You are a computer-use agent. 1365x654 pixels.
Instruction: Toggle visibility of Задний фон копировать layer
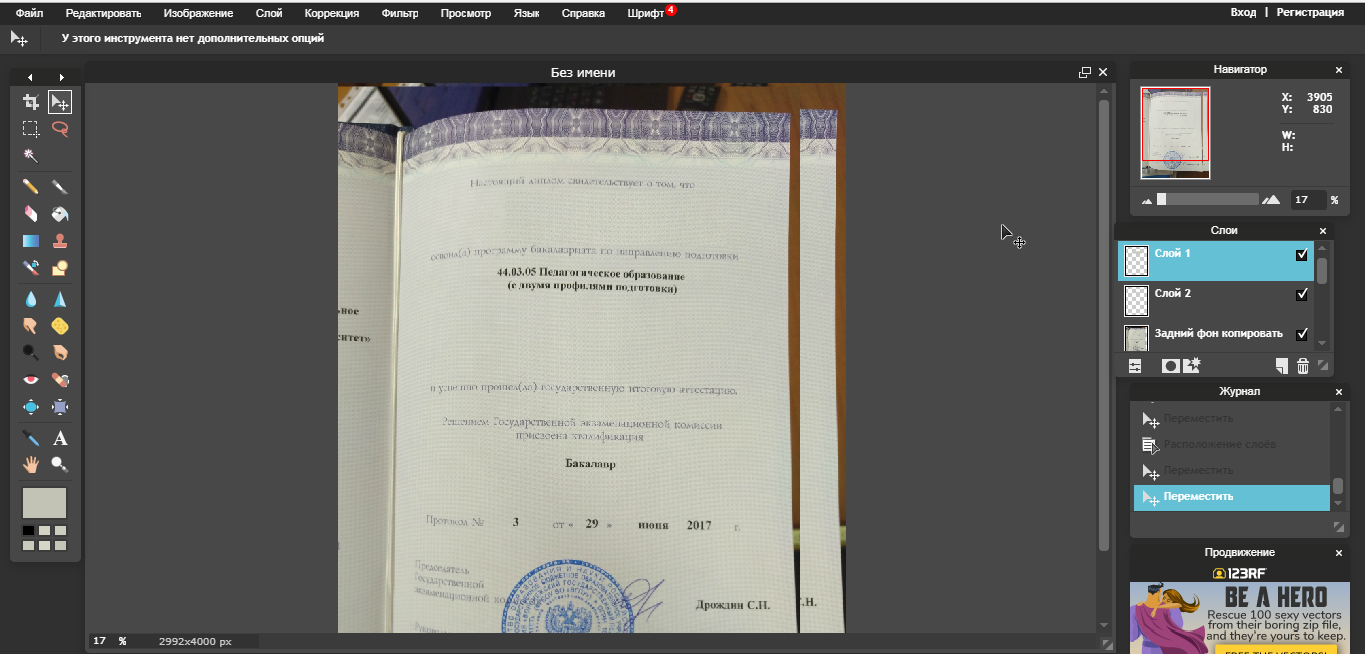coord(1301,334)
